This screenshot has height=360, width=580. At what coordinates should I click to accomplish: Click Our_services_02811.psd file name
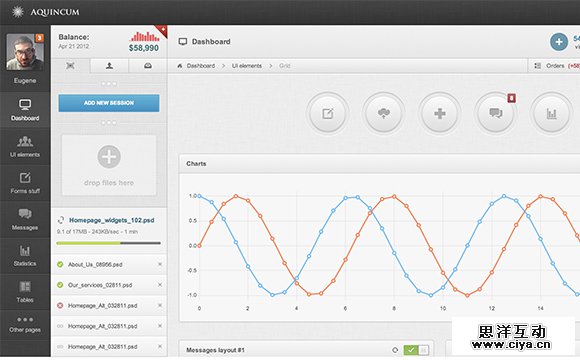[x=100, y=285]
